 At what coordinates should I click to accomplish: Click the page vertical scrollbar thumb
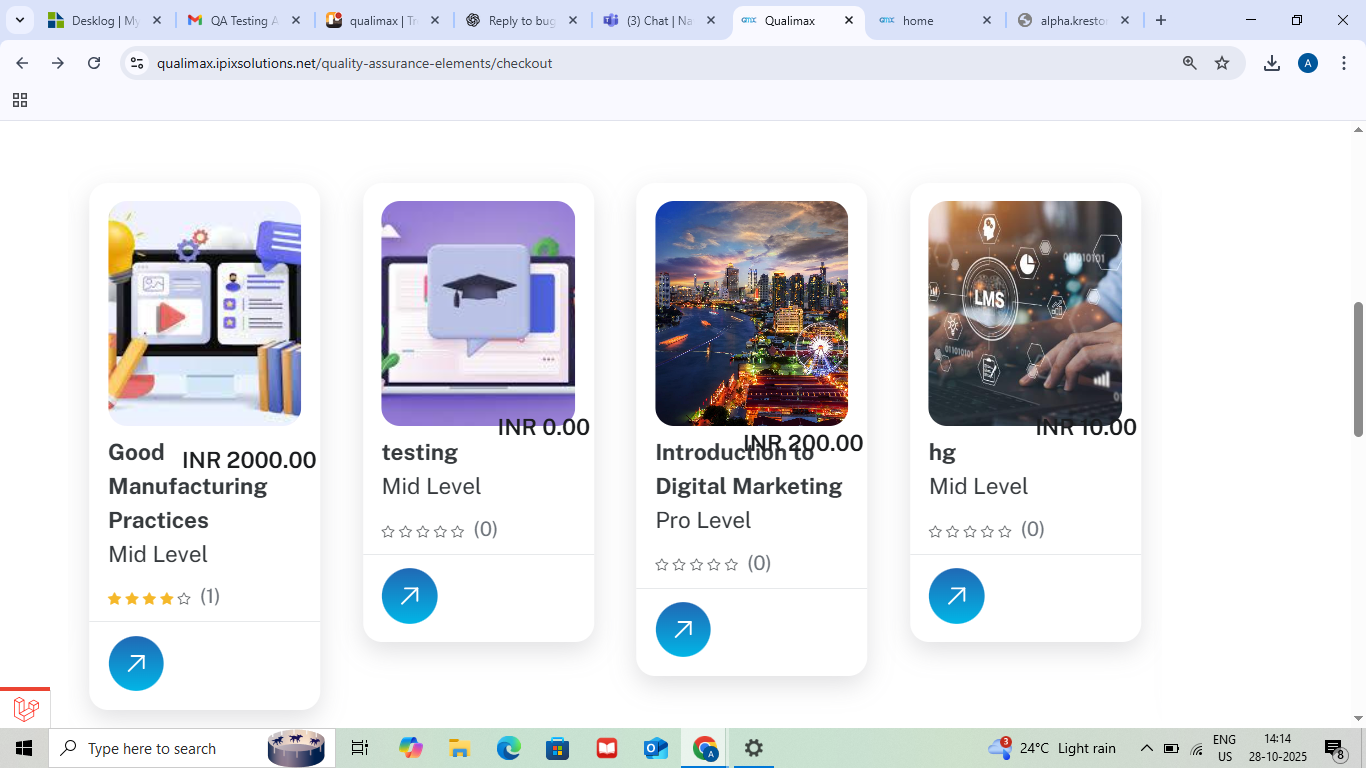[1358, 368]
